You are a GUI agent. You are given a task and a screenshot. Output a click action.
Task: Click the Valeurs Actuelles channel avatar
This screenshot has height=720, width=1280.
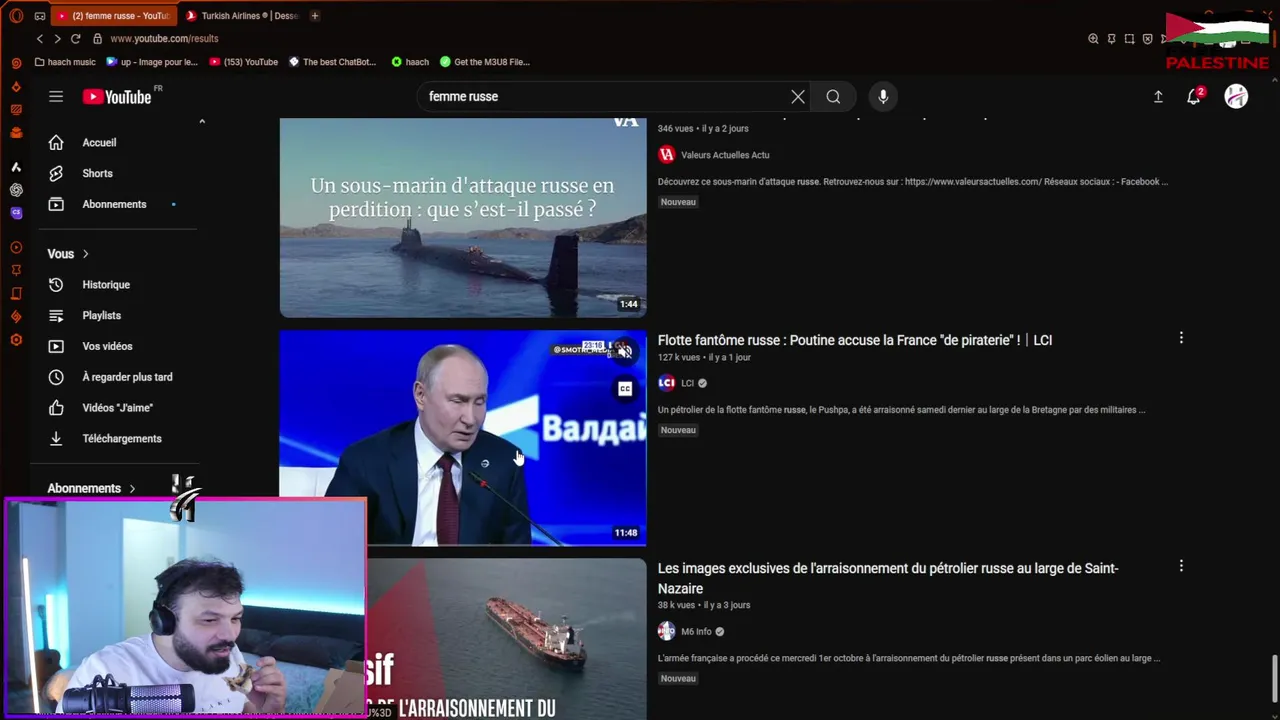point(667,155)
